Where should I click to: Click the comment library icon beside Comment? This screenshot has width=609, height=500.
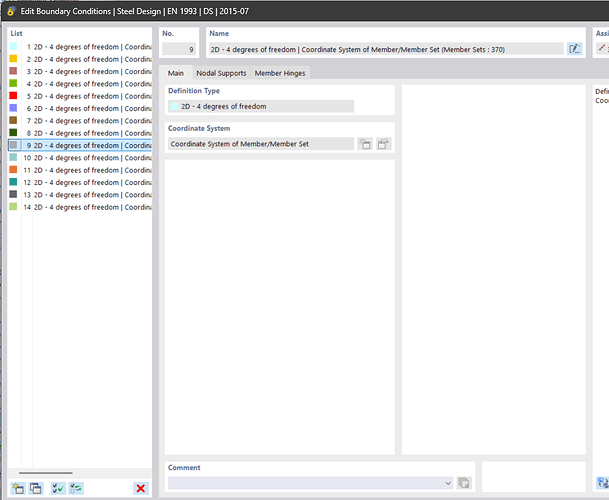coord(463,483)
